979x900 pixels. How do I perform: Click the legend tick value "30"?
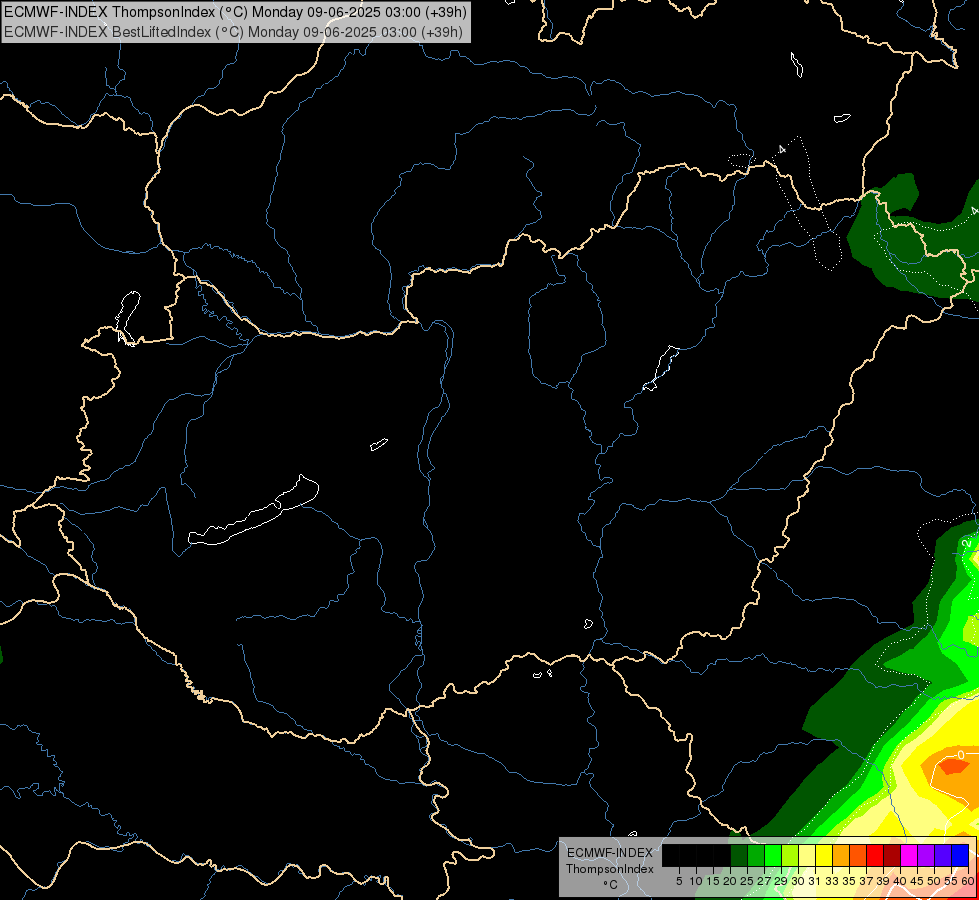(798, 881)
